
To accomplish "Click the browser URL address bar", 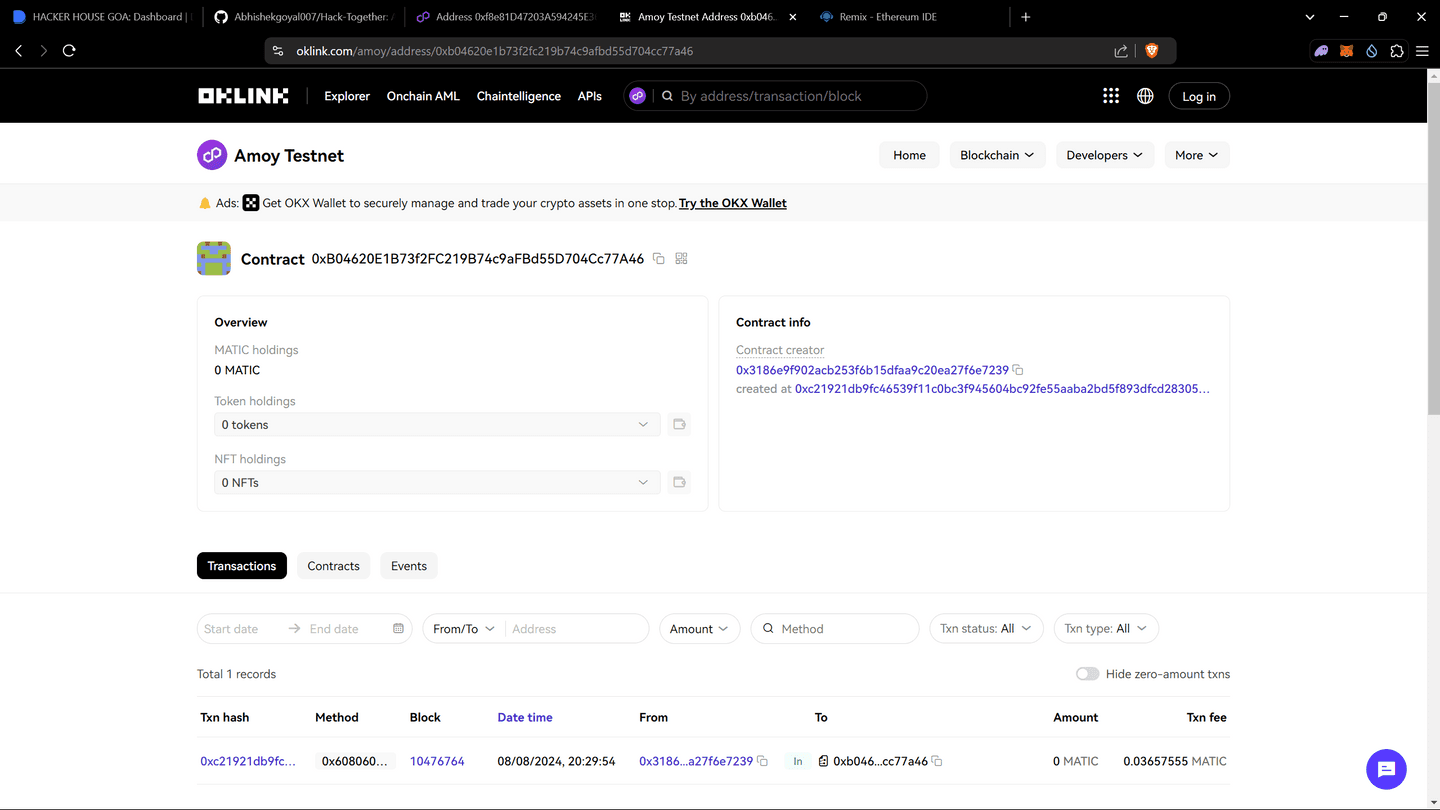I will [x=700, y=50].
